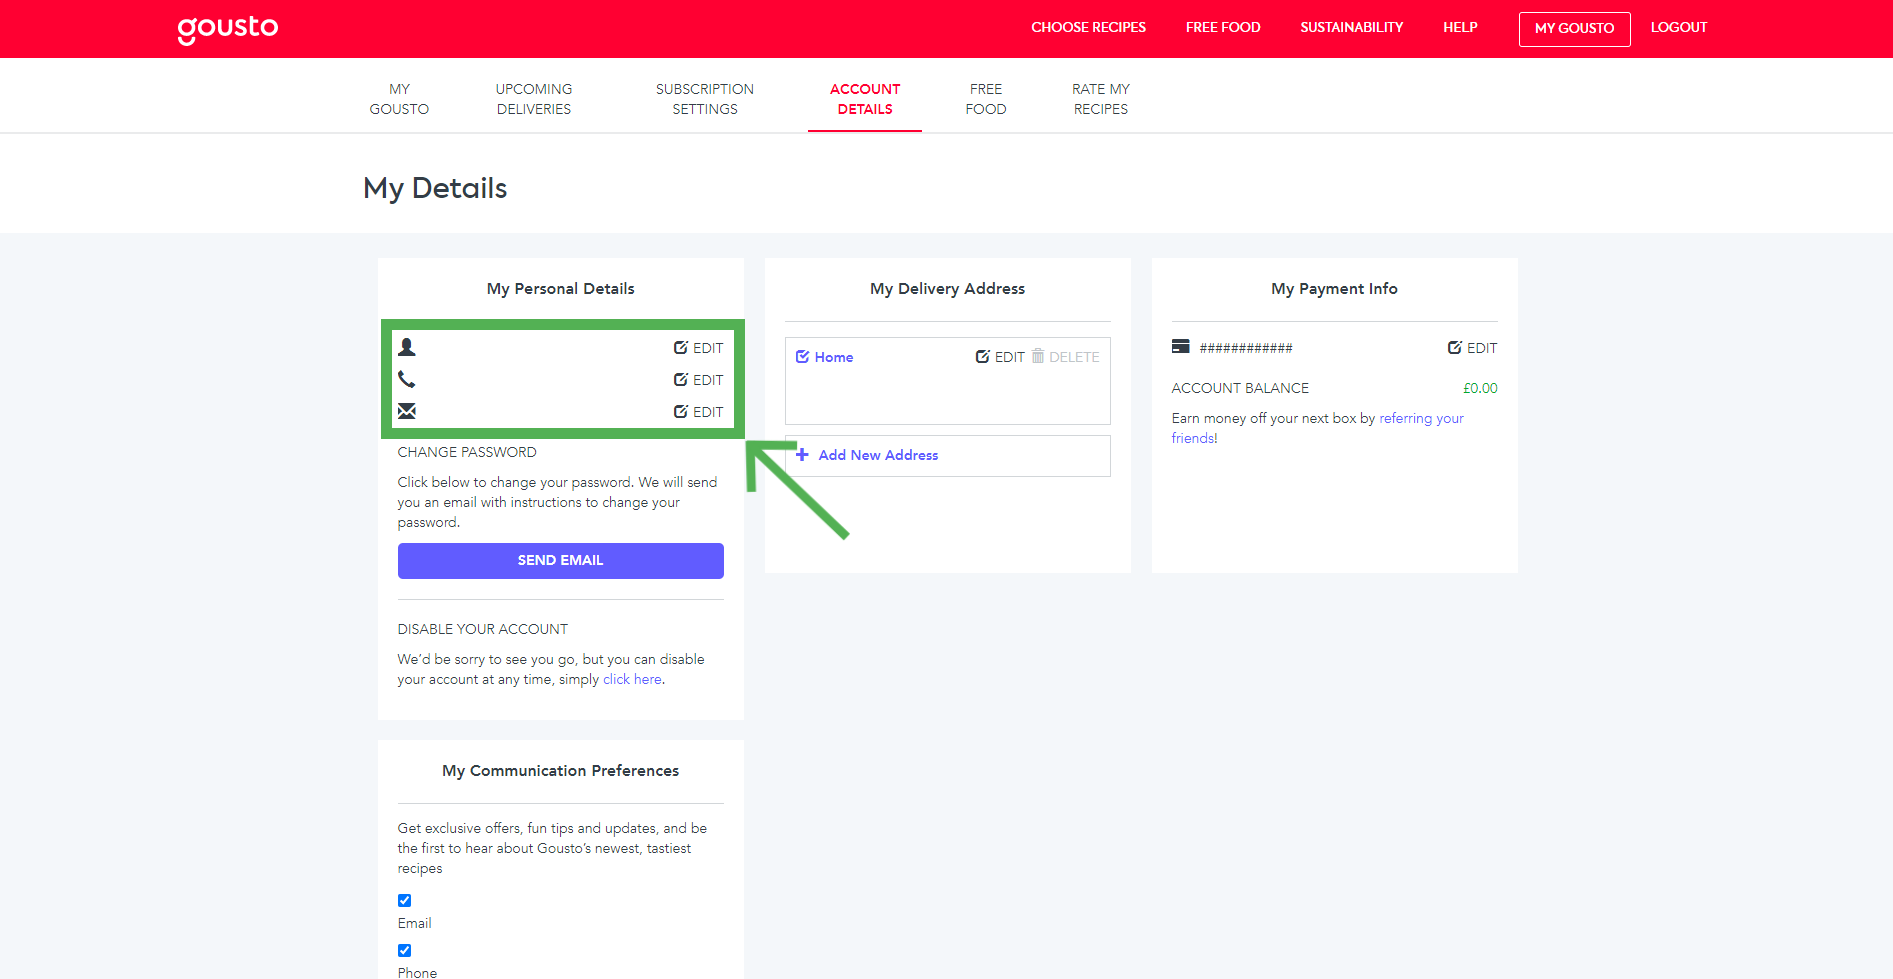Edit name in personal details
Screen dimensions: 1893x979
point(698,348)
